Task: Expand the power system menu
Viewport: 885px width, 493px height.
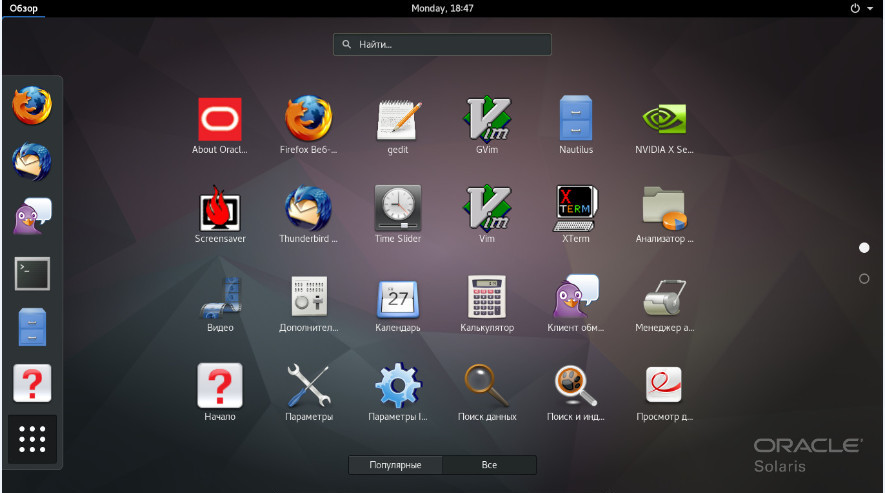Action: tap(860, 8)
